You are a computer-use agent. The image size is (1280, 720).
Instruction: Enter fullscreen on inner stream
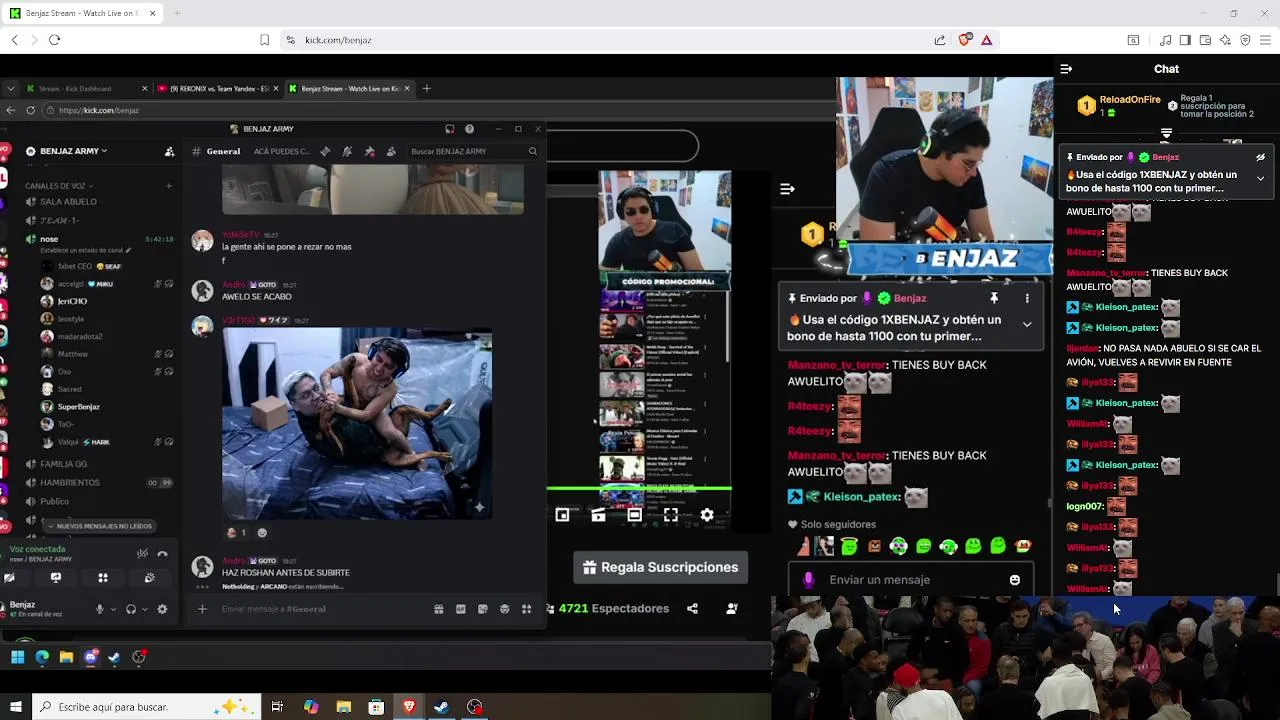click(670, 515)
